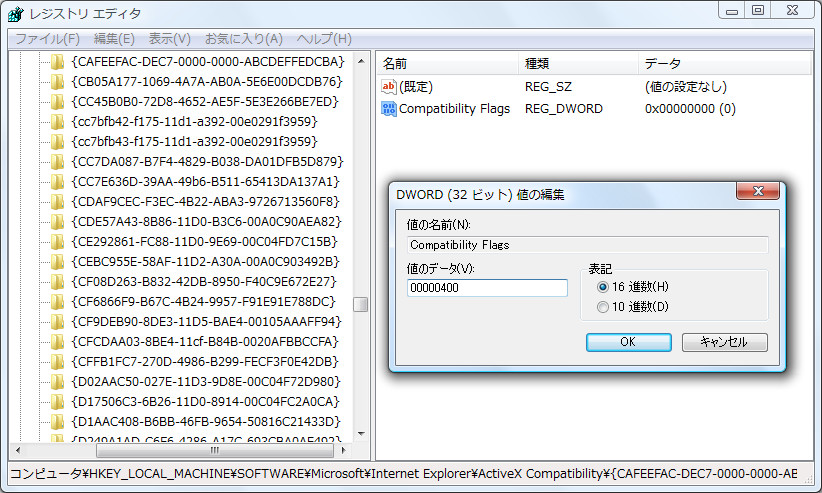Image resolution: width=822 pixels, height=493 pixels.
Task: Click the 値の名前 Compatibility Flags field
Action: (x=588, y=245)
